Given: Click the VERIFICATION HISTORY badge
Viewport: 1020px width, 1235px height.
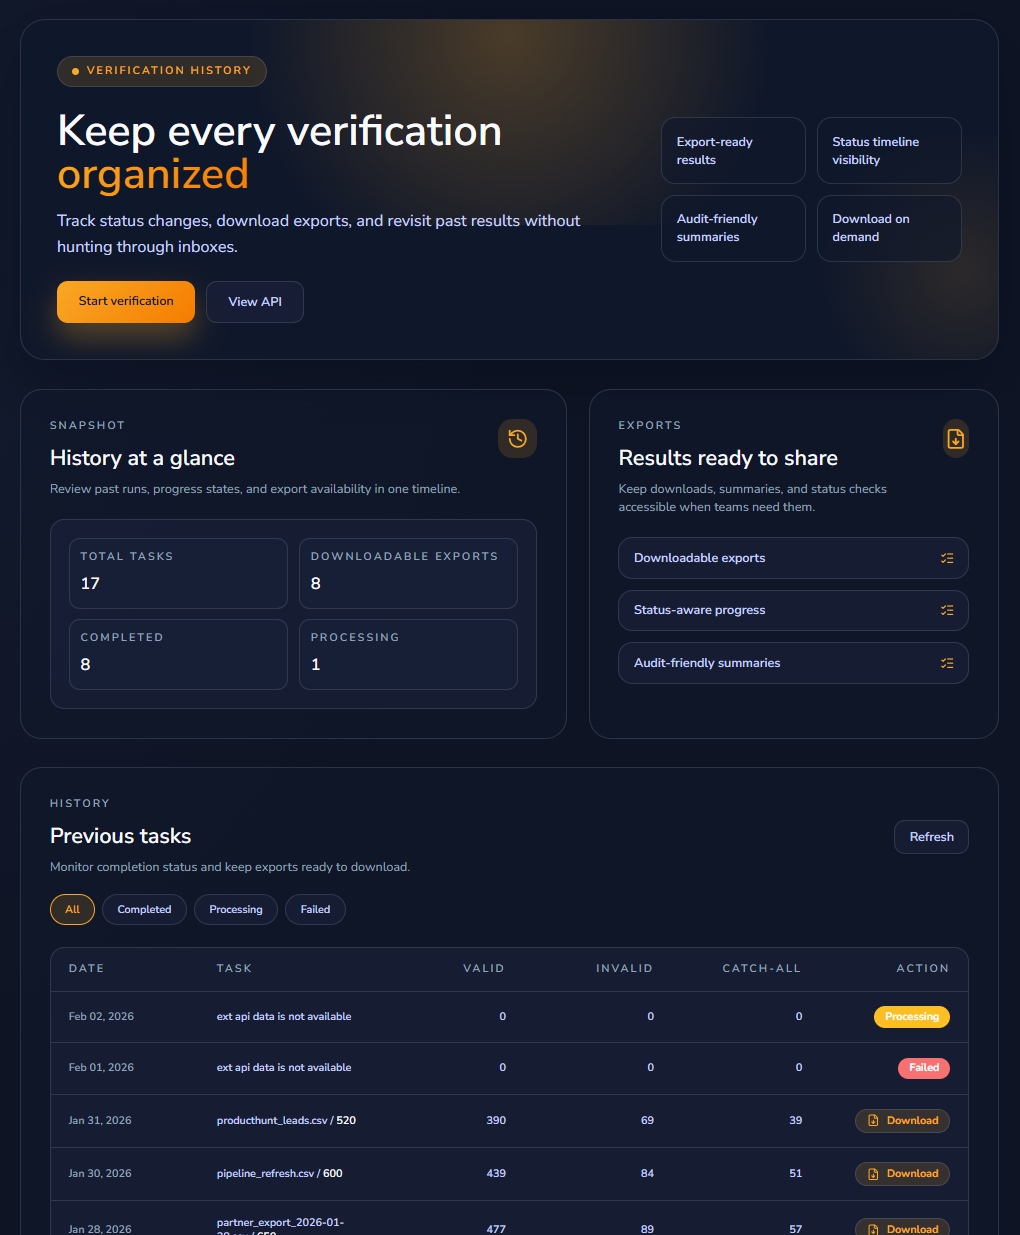Looking at the screenshot, I should click(x=161, y=71).
